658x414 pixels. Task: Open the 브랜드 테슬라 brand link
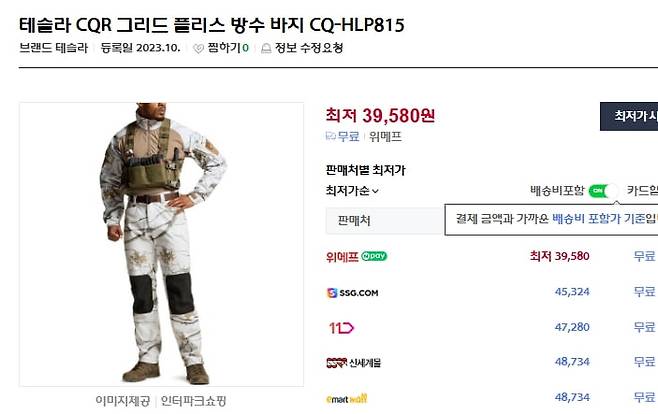click(x=53, y=48)
